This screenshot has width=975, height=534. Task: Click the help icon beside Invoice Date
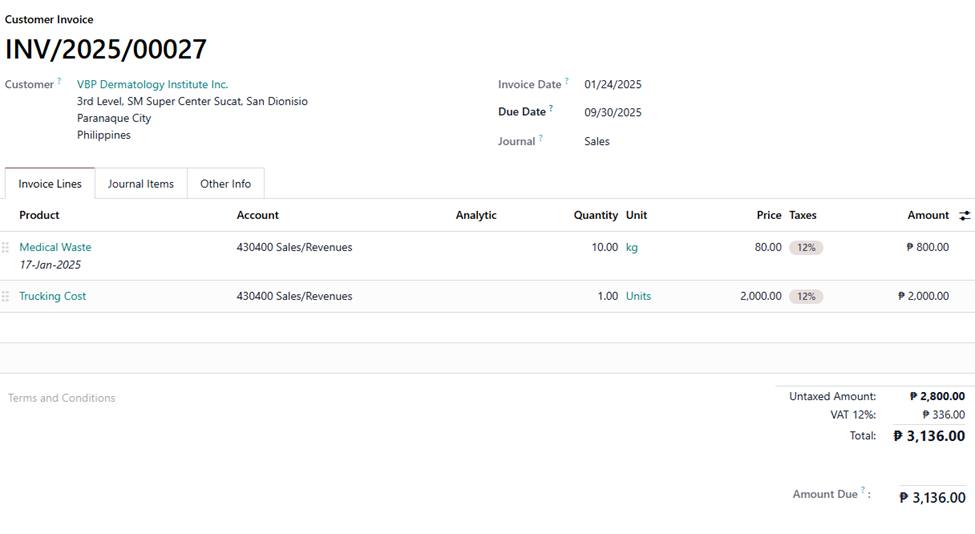click(566, 82)
